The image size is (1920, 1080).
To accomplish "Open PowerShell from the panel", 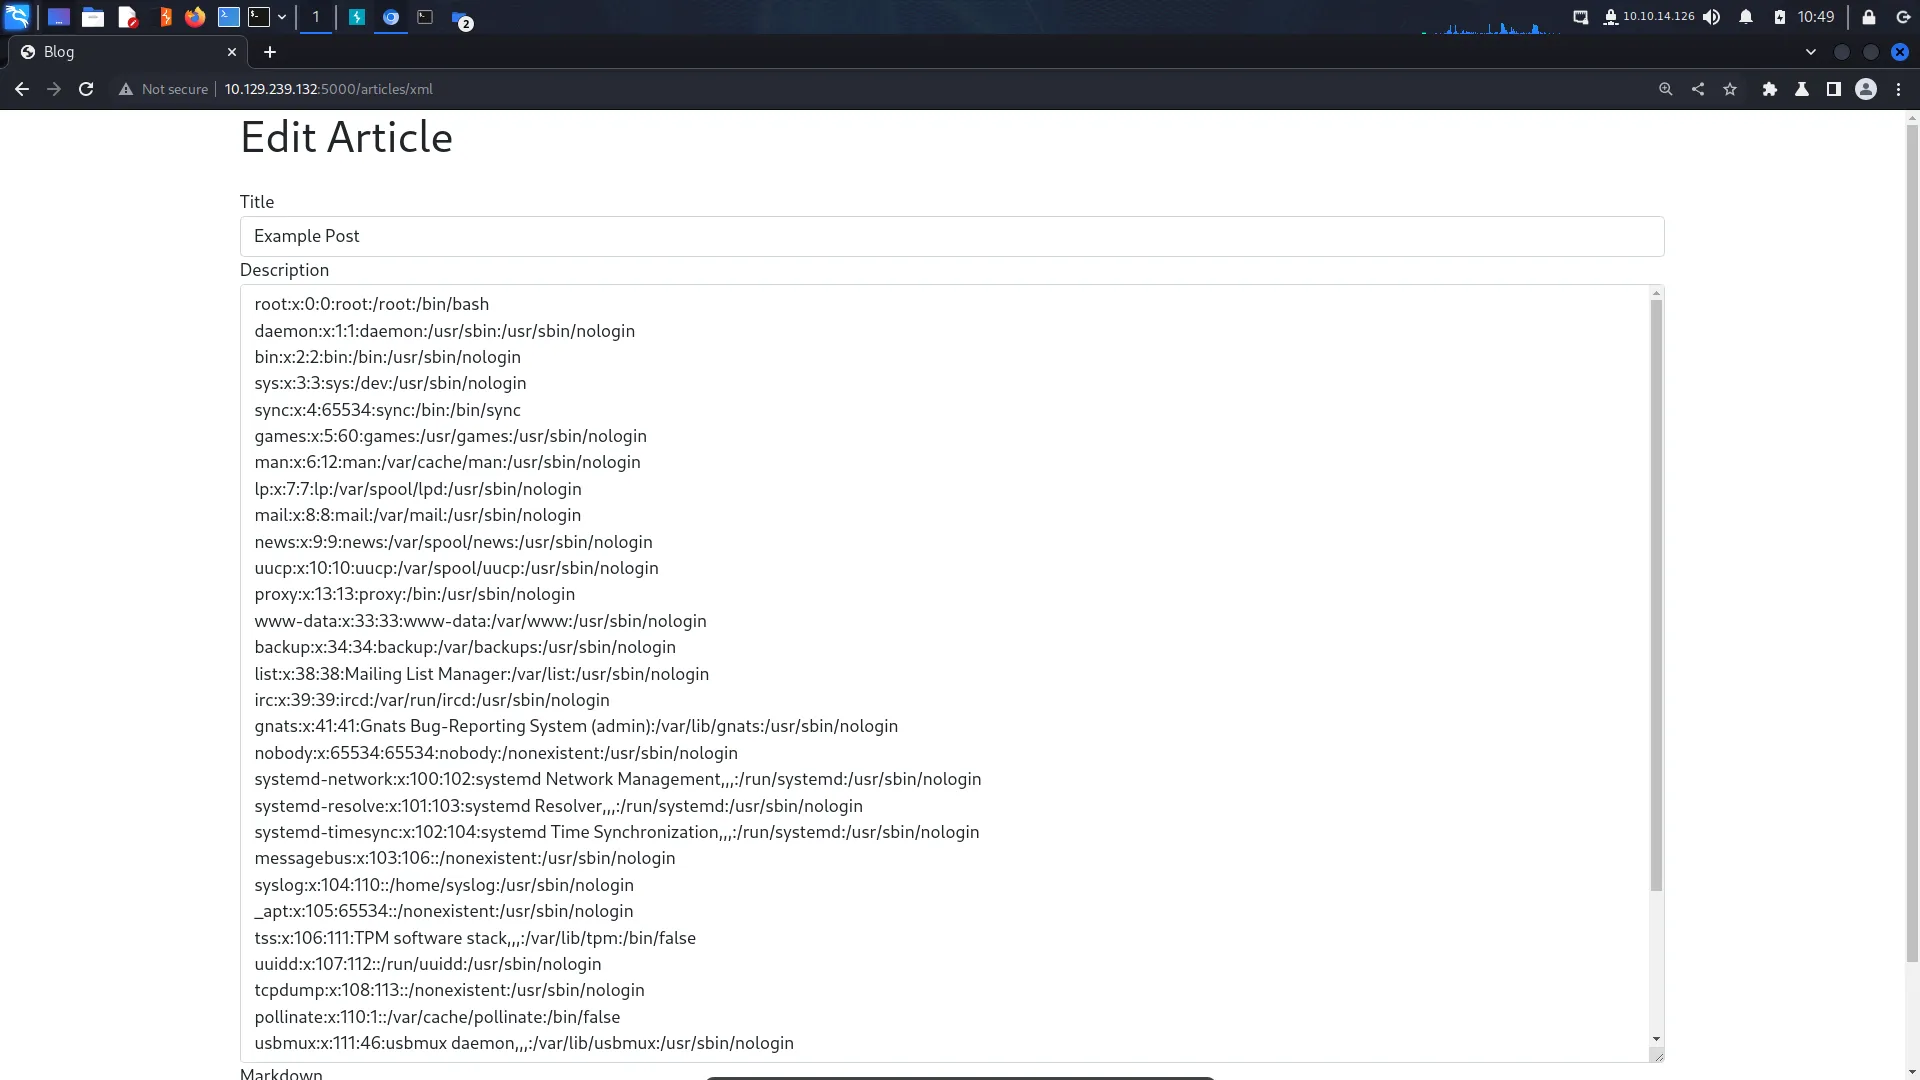I will tap(229, 17).
